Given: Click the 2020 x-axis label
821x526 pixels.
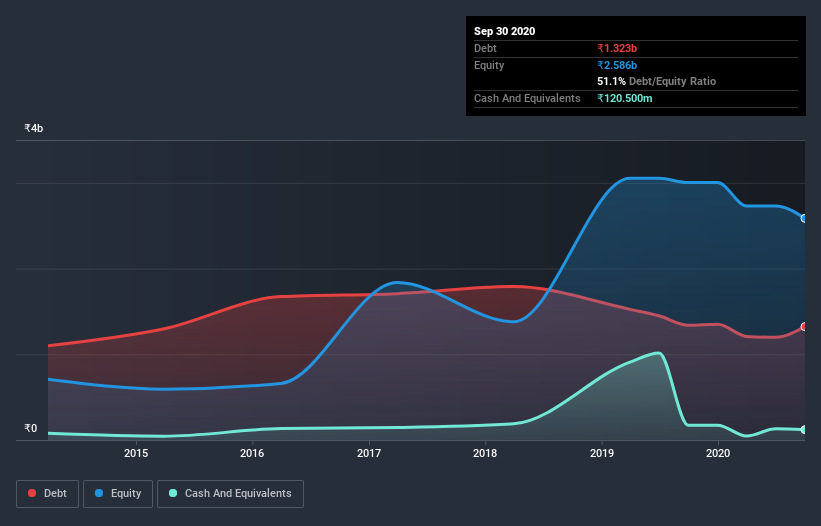Looking at the screenshot, I should click(x=718, y=453).
